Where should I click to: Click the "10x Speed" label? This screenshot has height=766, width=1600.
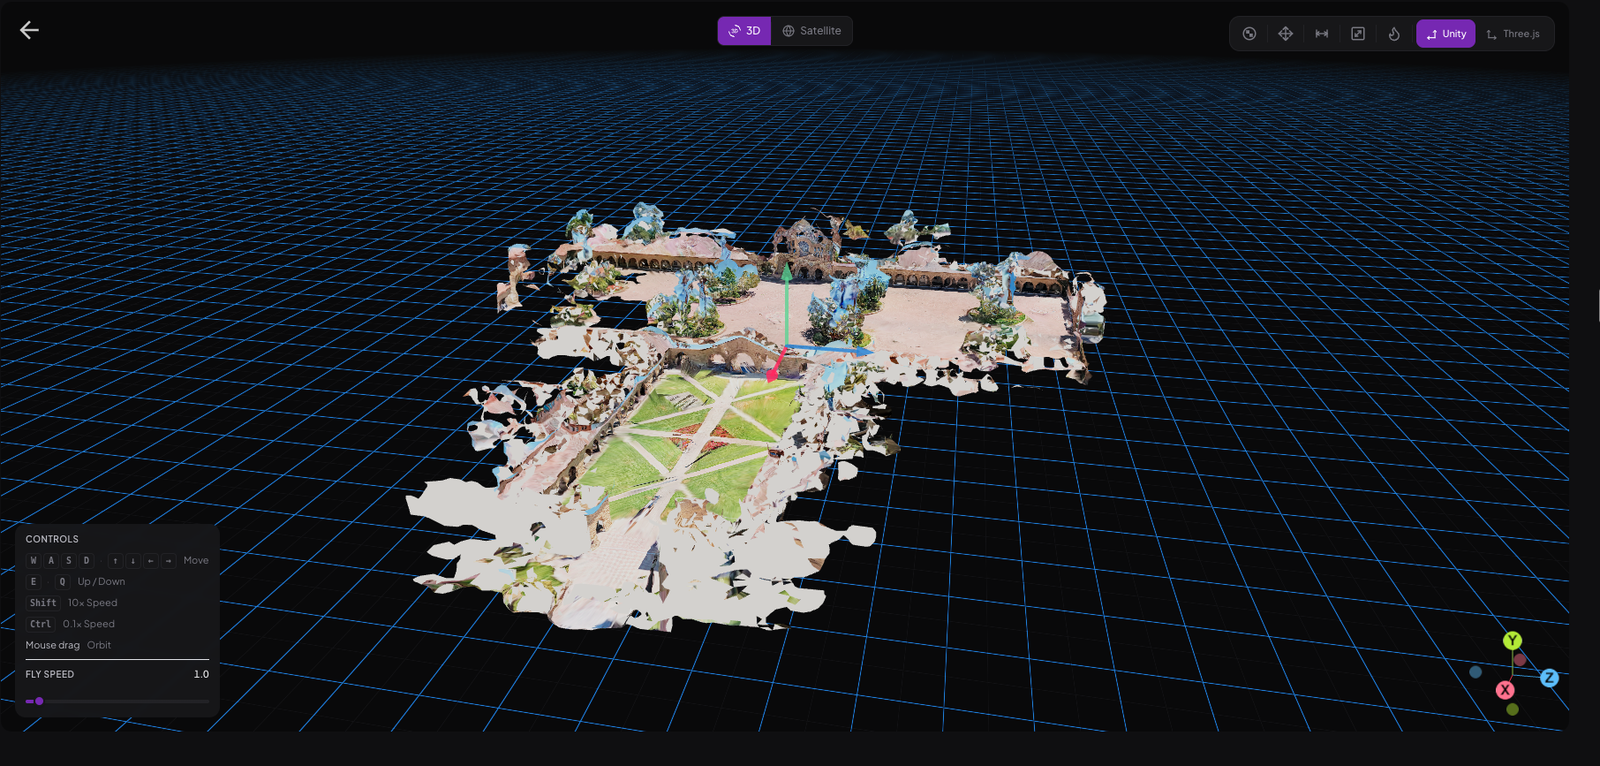pyautogui.click(x=92, y=603)
